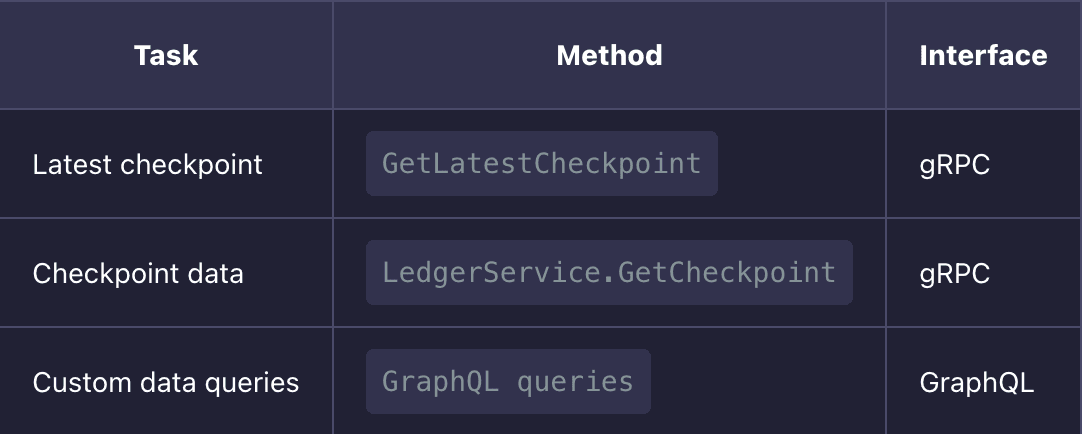Select the Interface column header
This screenshot has height=434, width=1082.
[983, 55]
